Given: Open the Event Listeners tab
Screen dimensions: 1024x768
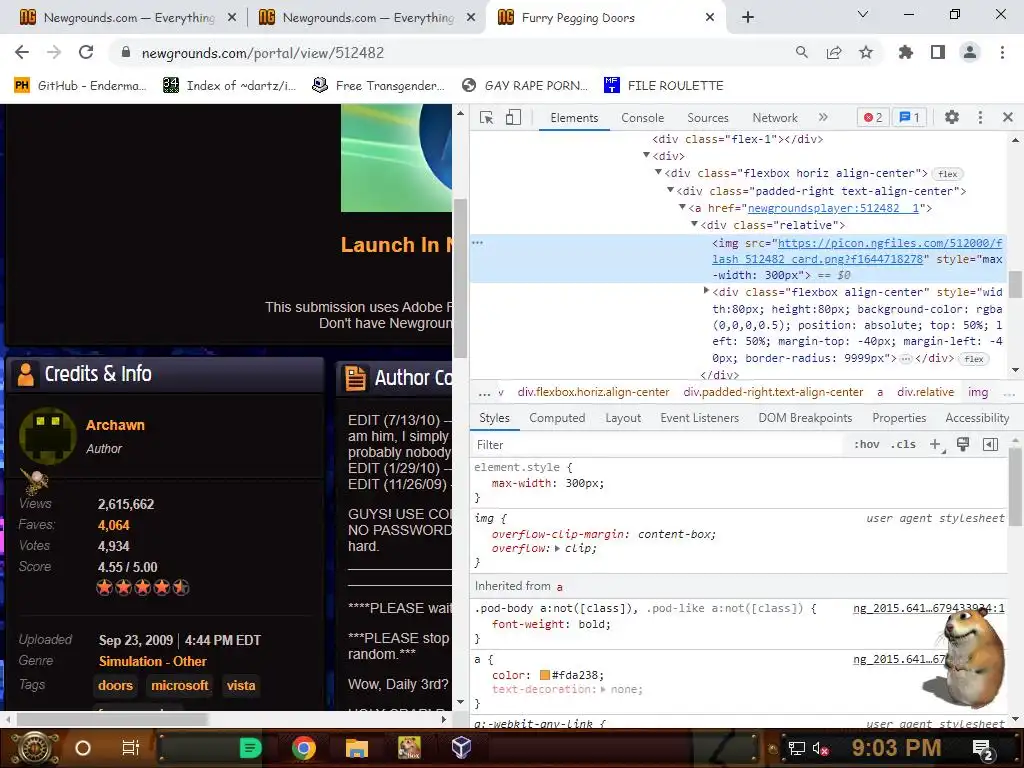Looking at the screenshot, I should (699, 418).
